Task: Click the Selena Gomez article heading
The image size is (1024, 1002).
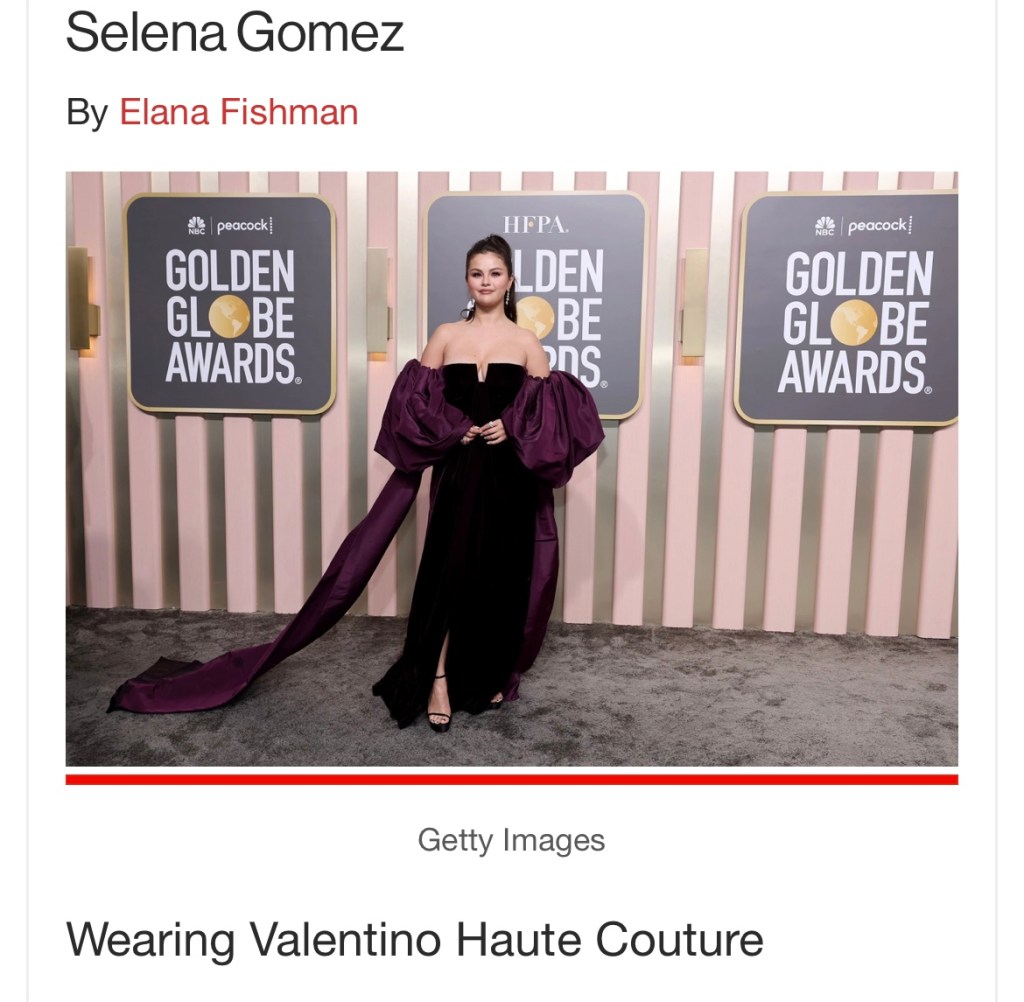Action: 235,33
